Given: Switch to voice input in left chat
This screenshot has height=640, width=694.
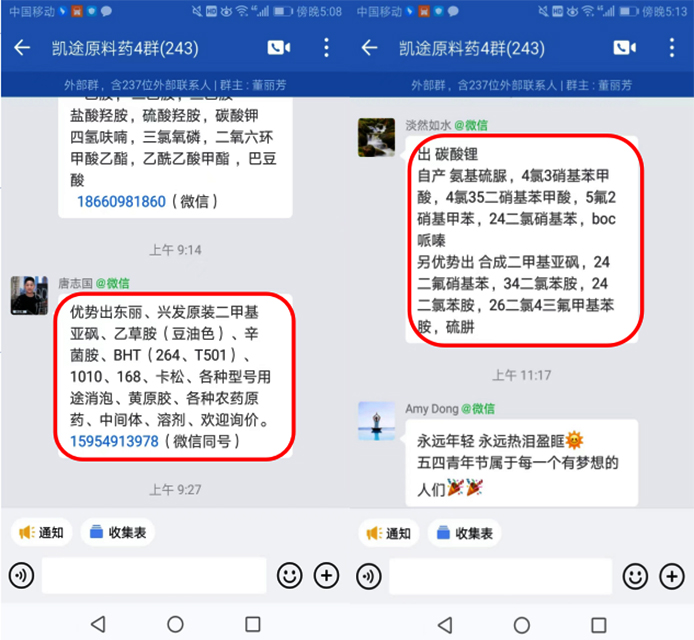Looking at the screenshot, I should [21, 576].
